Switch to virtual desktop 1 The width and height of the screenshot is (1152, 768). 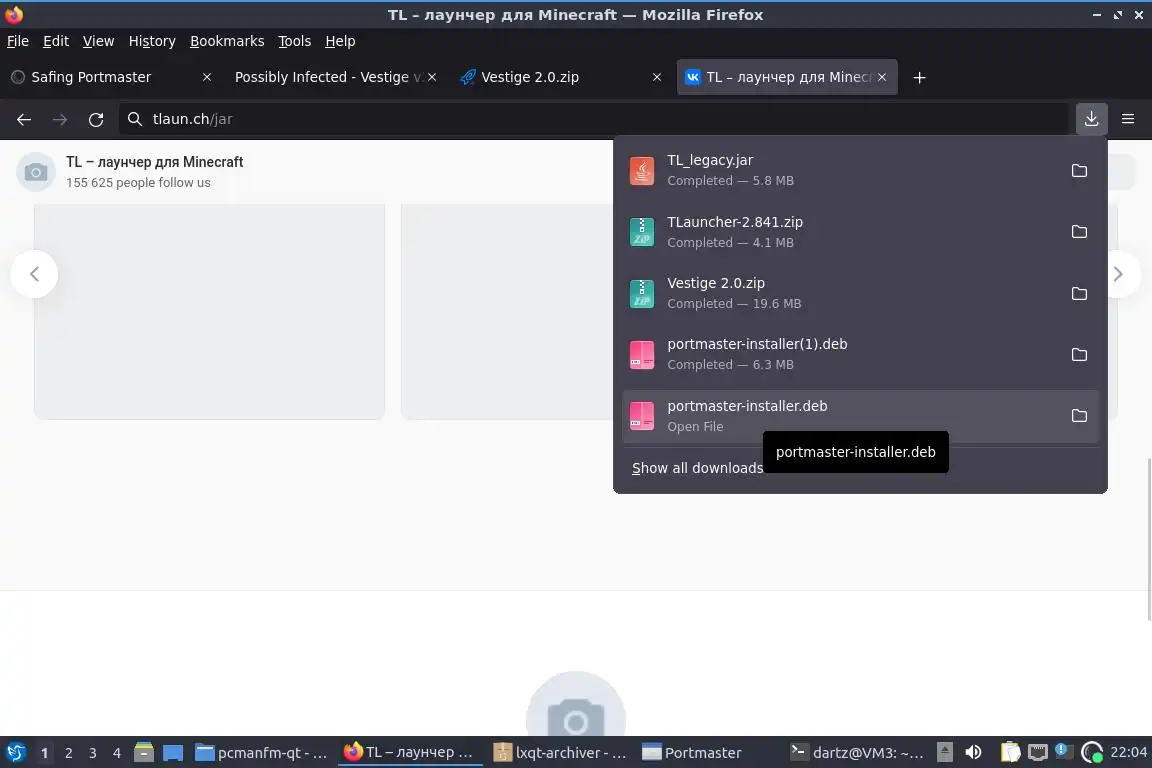point(44,753)
